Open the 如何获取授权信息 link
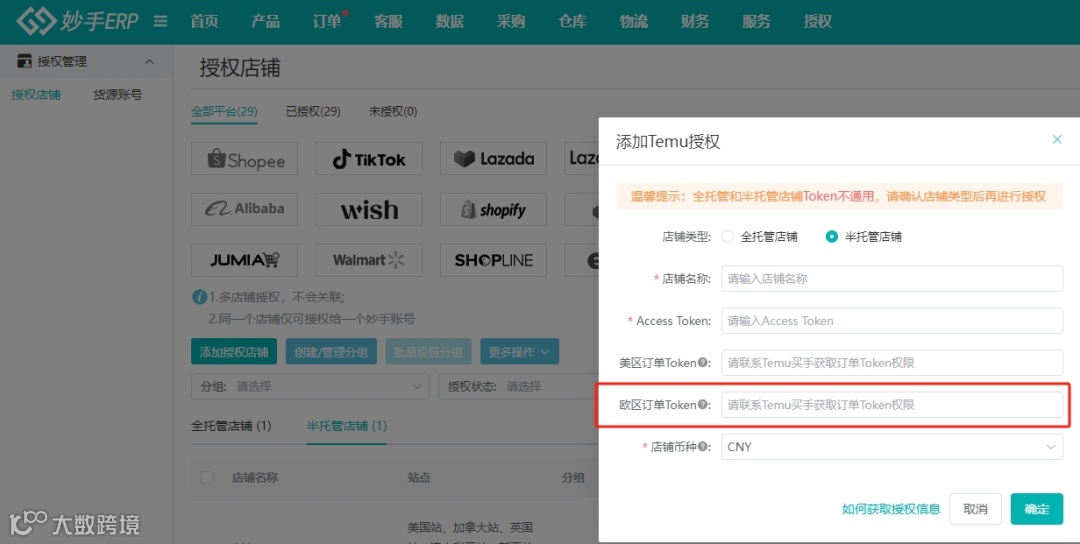This screenshot has width=1080, height=544. (891, 509)
